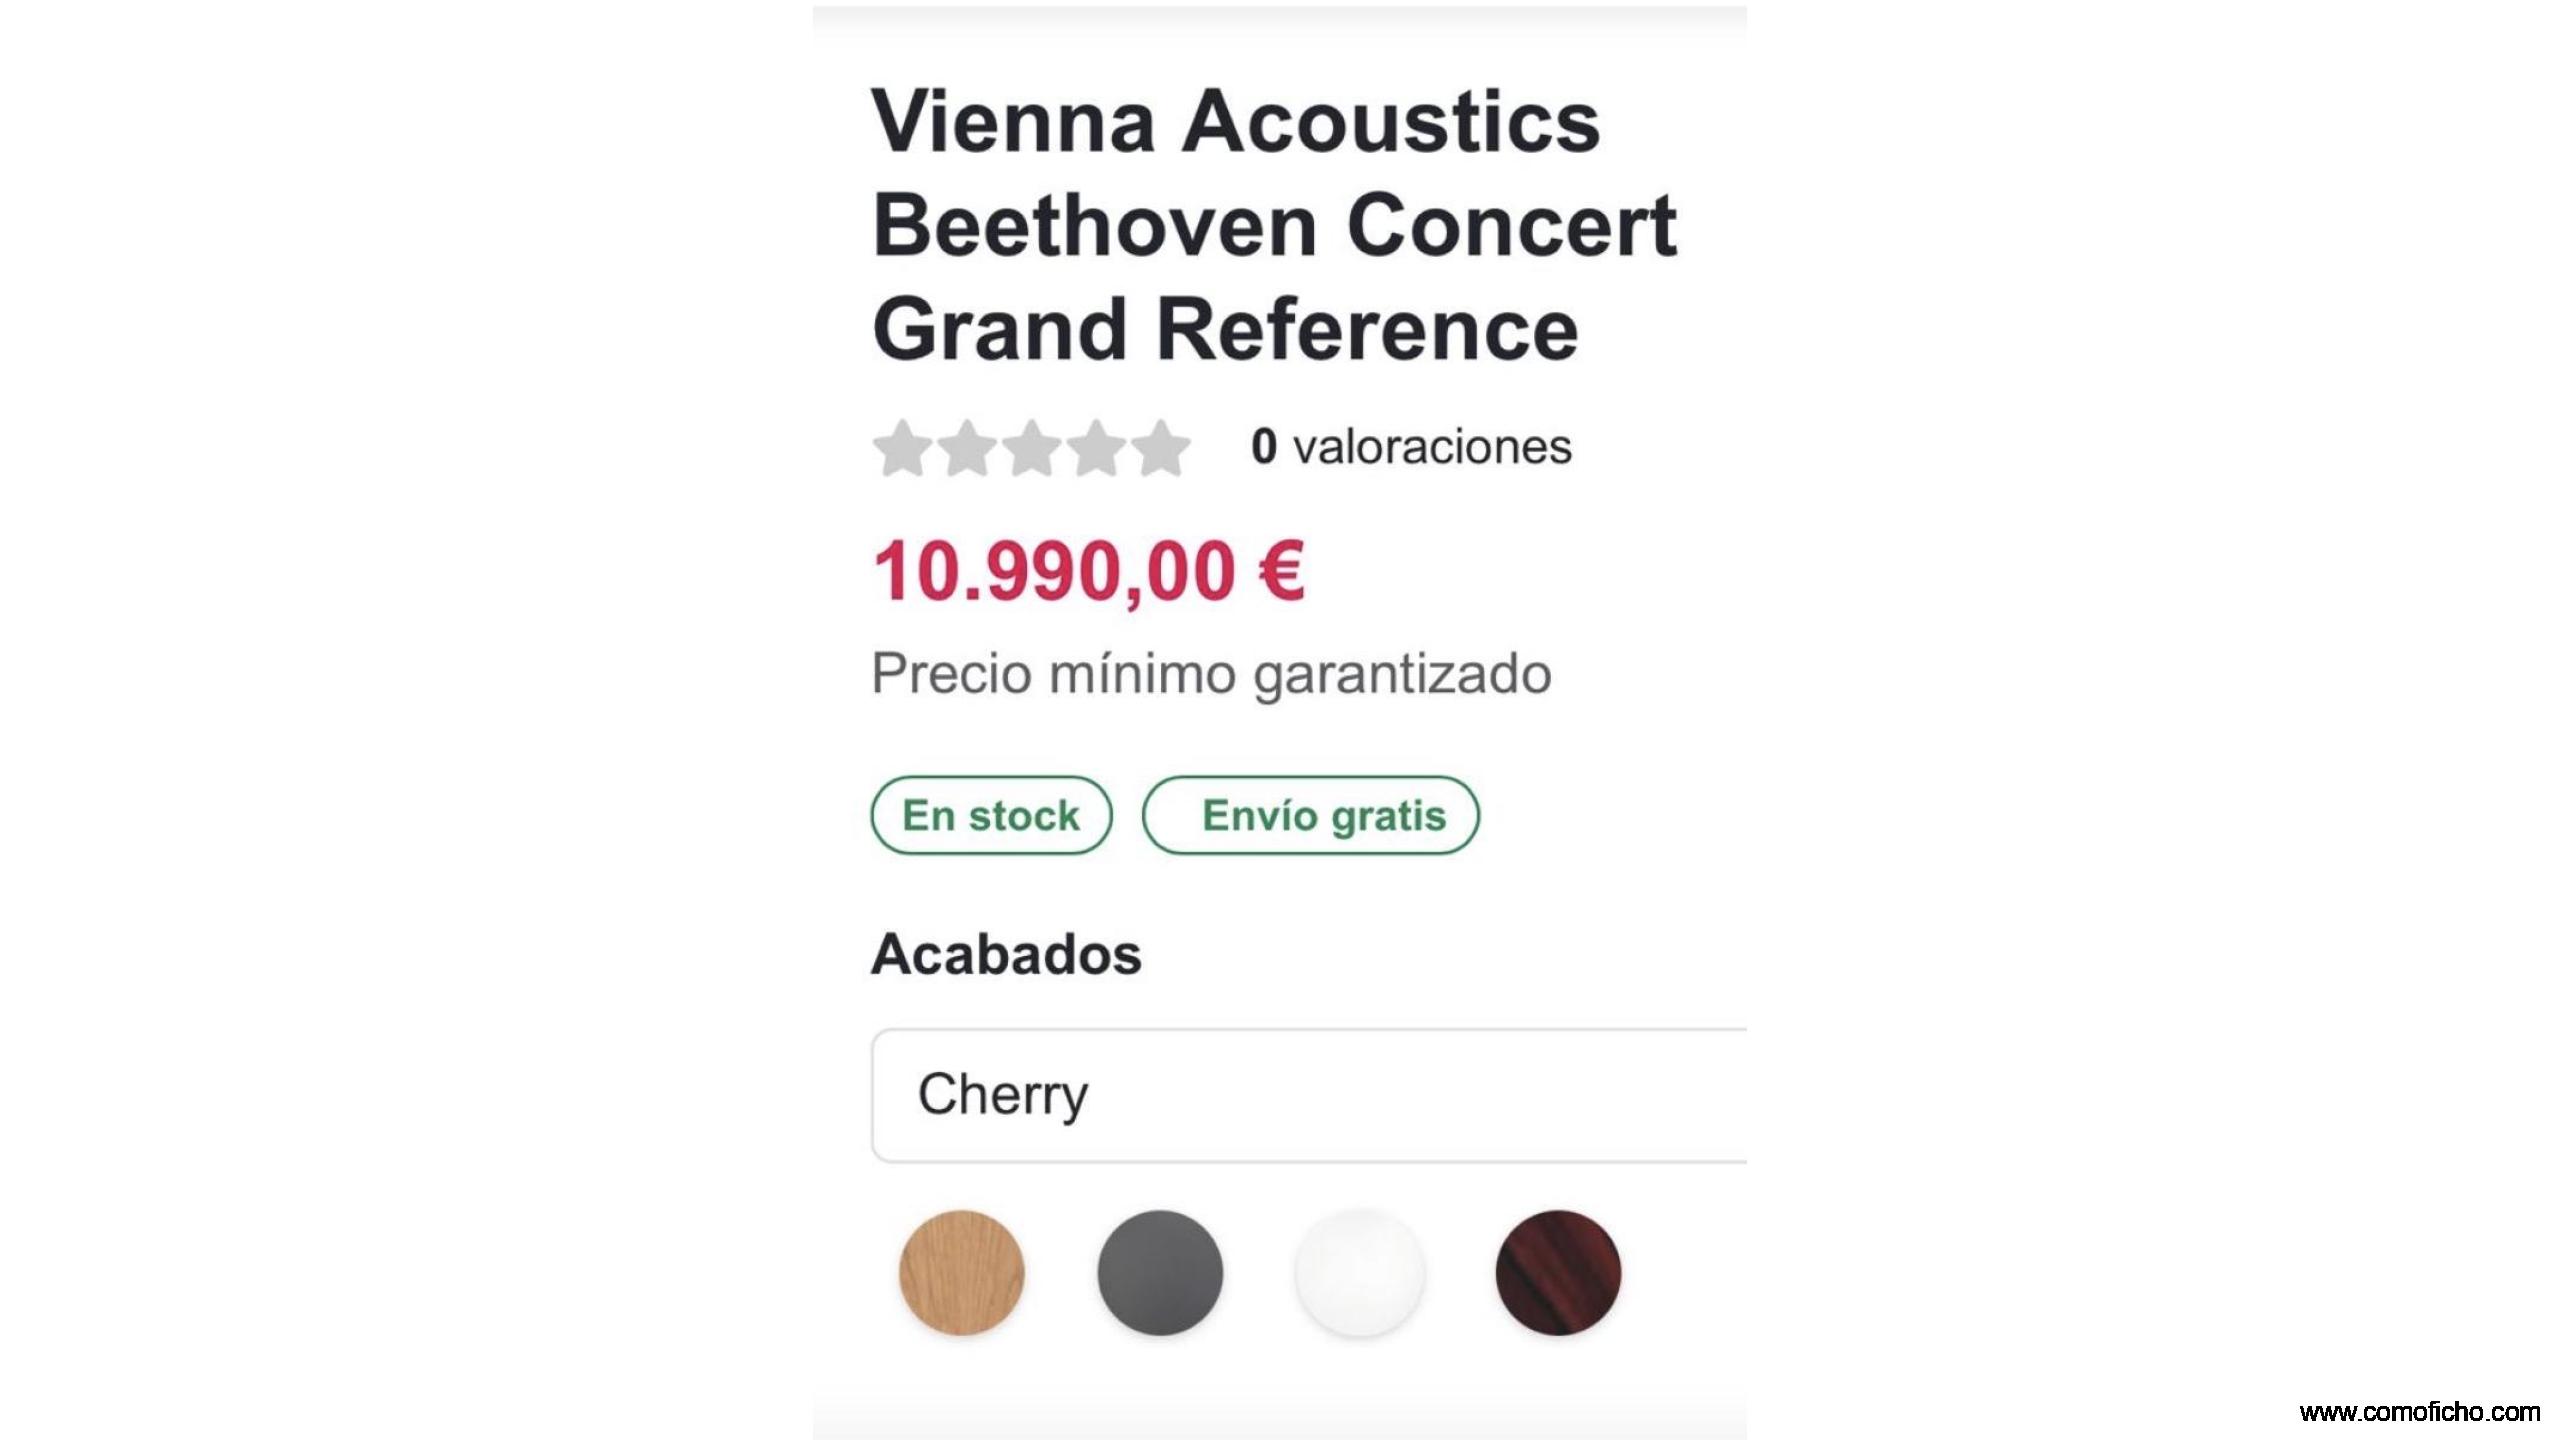Pick the white finish swatch

(x=1359, y=1272)
